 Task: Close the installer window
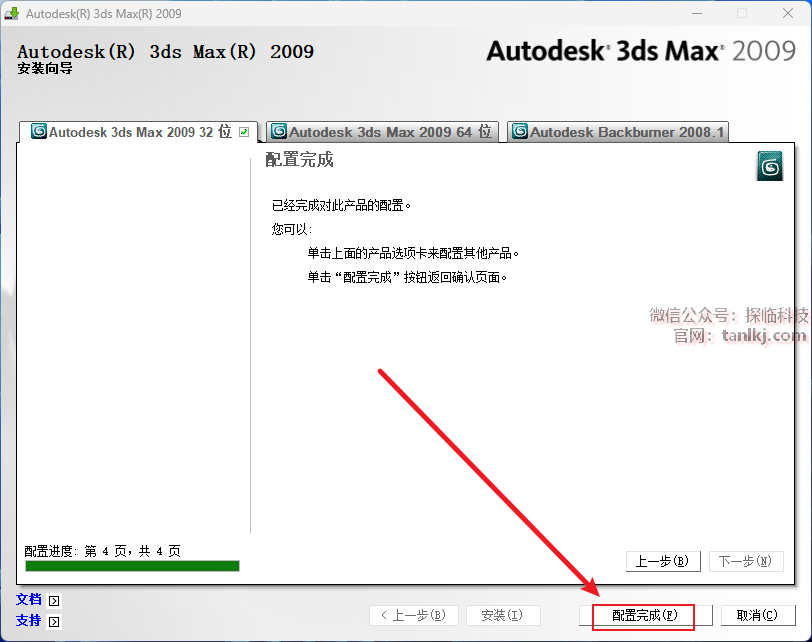tap(788, 13)
